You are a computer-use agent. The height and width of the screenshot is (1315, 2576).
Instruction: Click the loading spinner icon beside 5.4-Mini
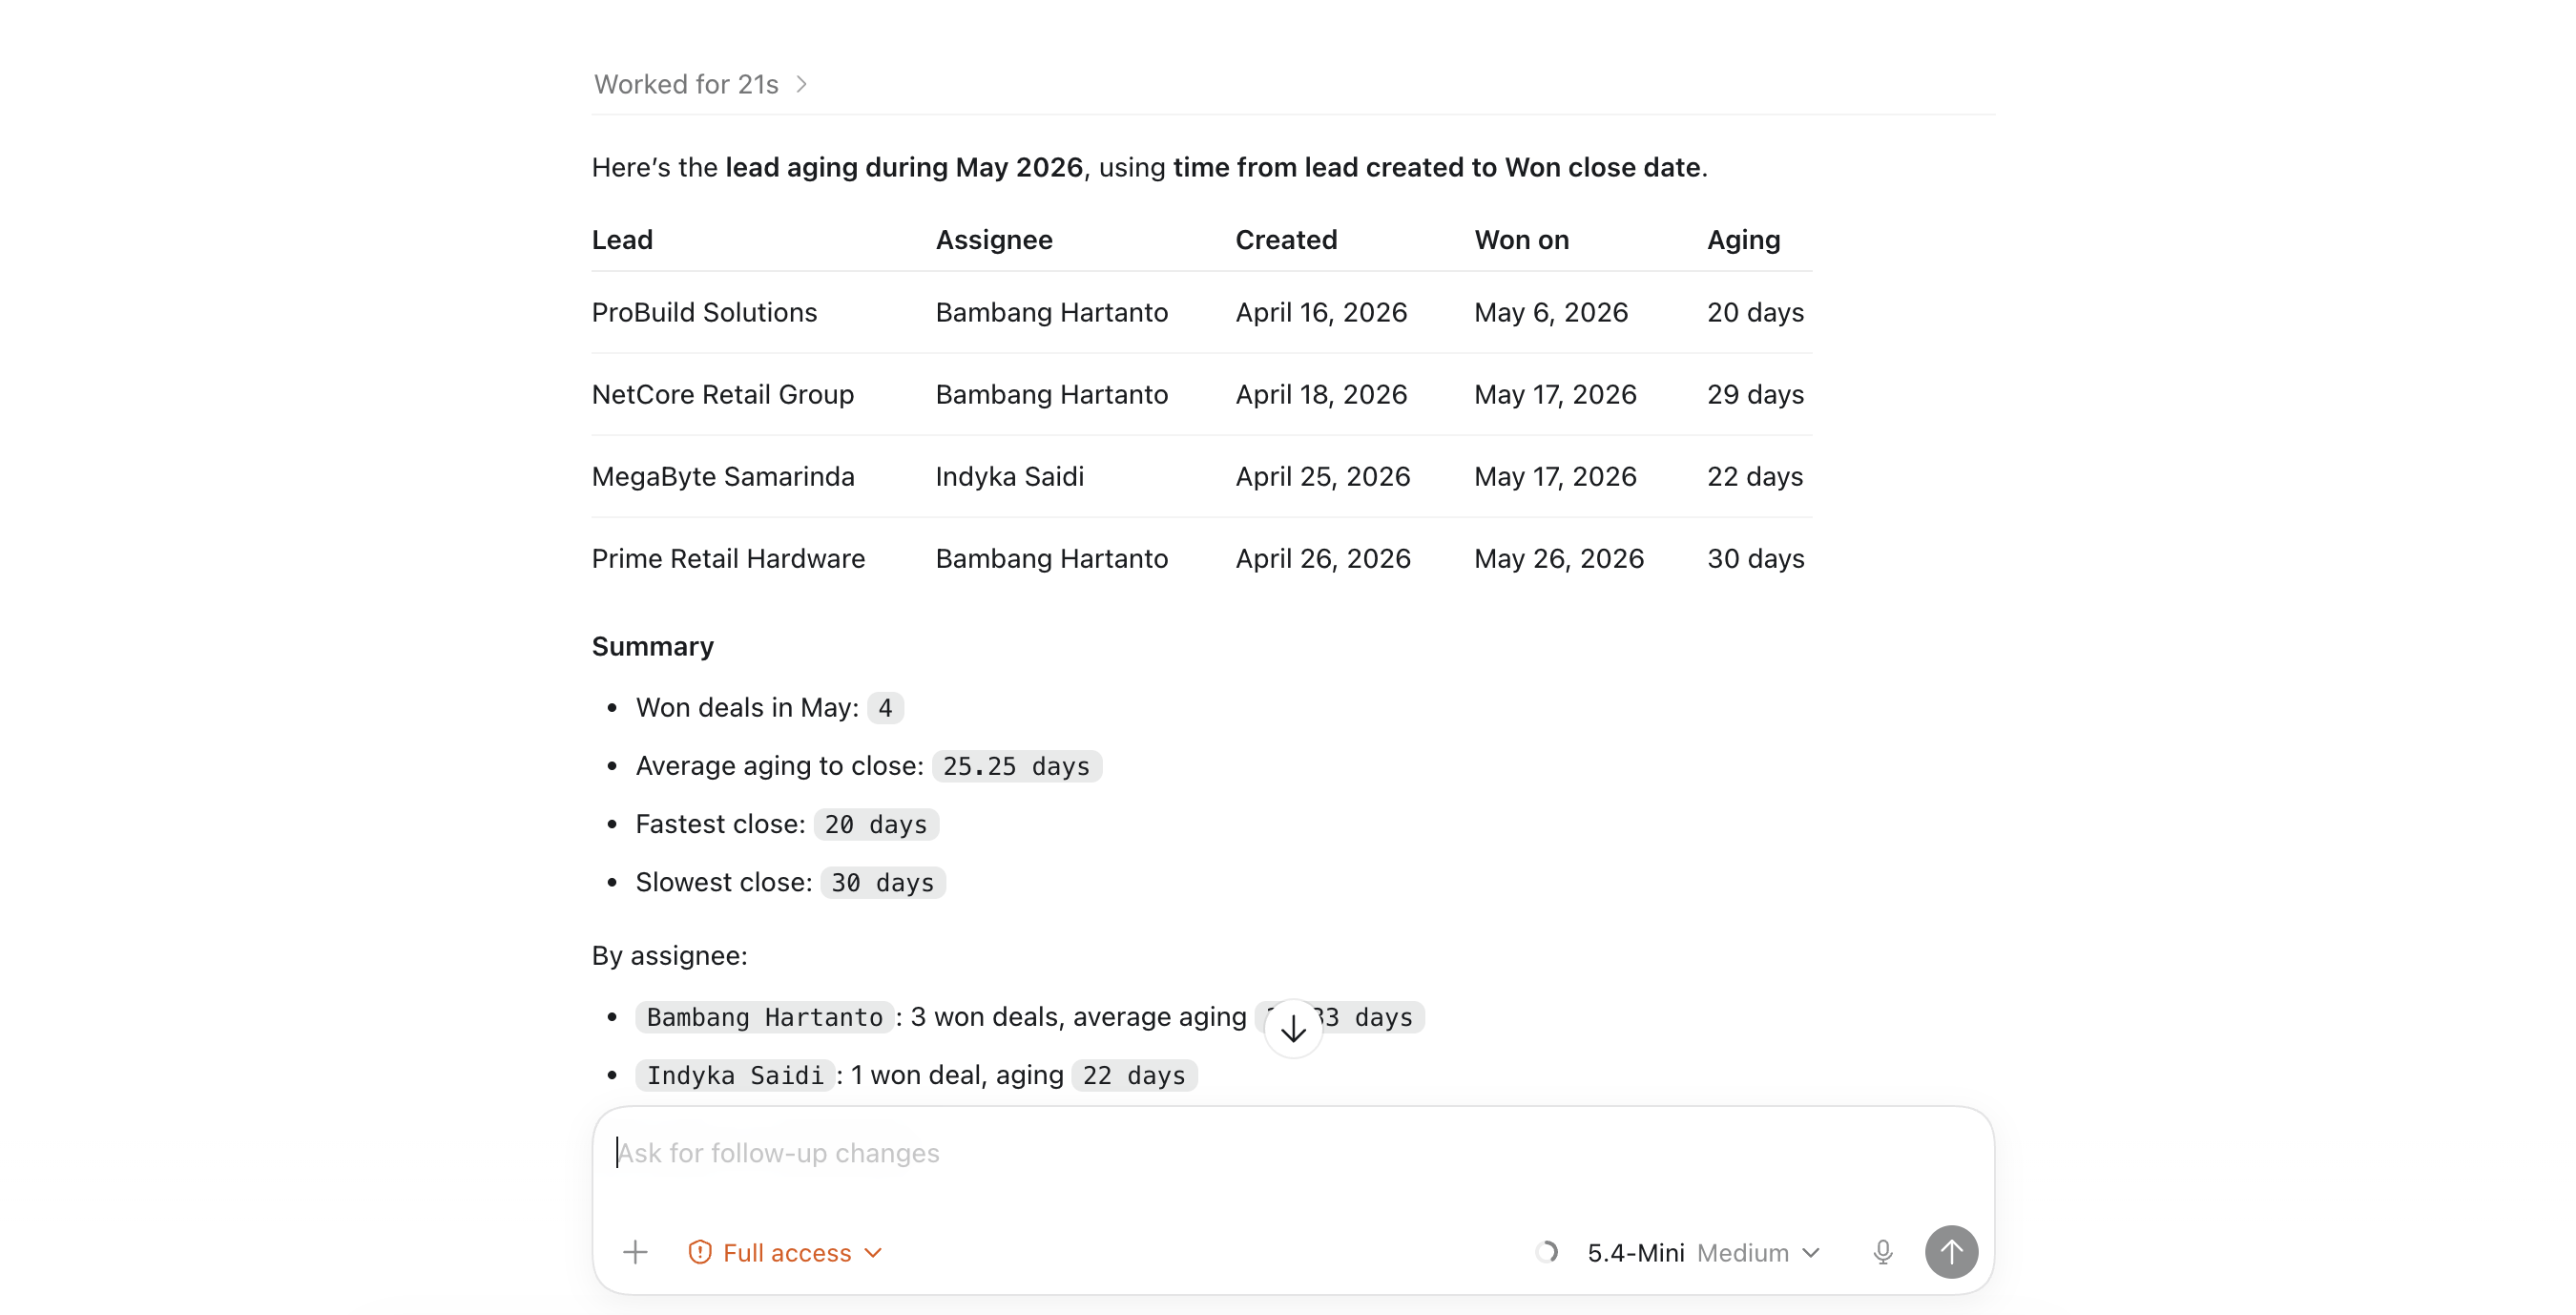pyautogui.click(x=1546, y=1252)
